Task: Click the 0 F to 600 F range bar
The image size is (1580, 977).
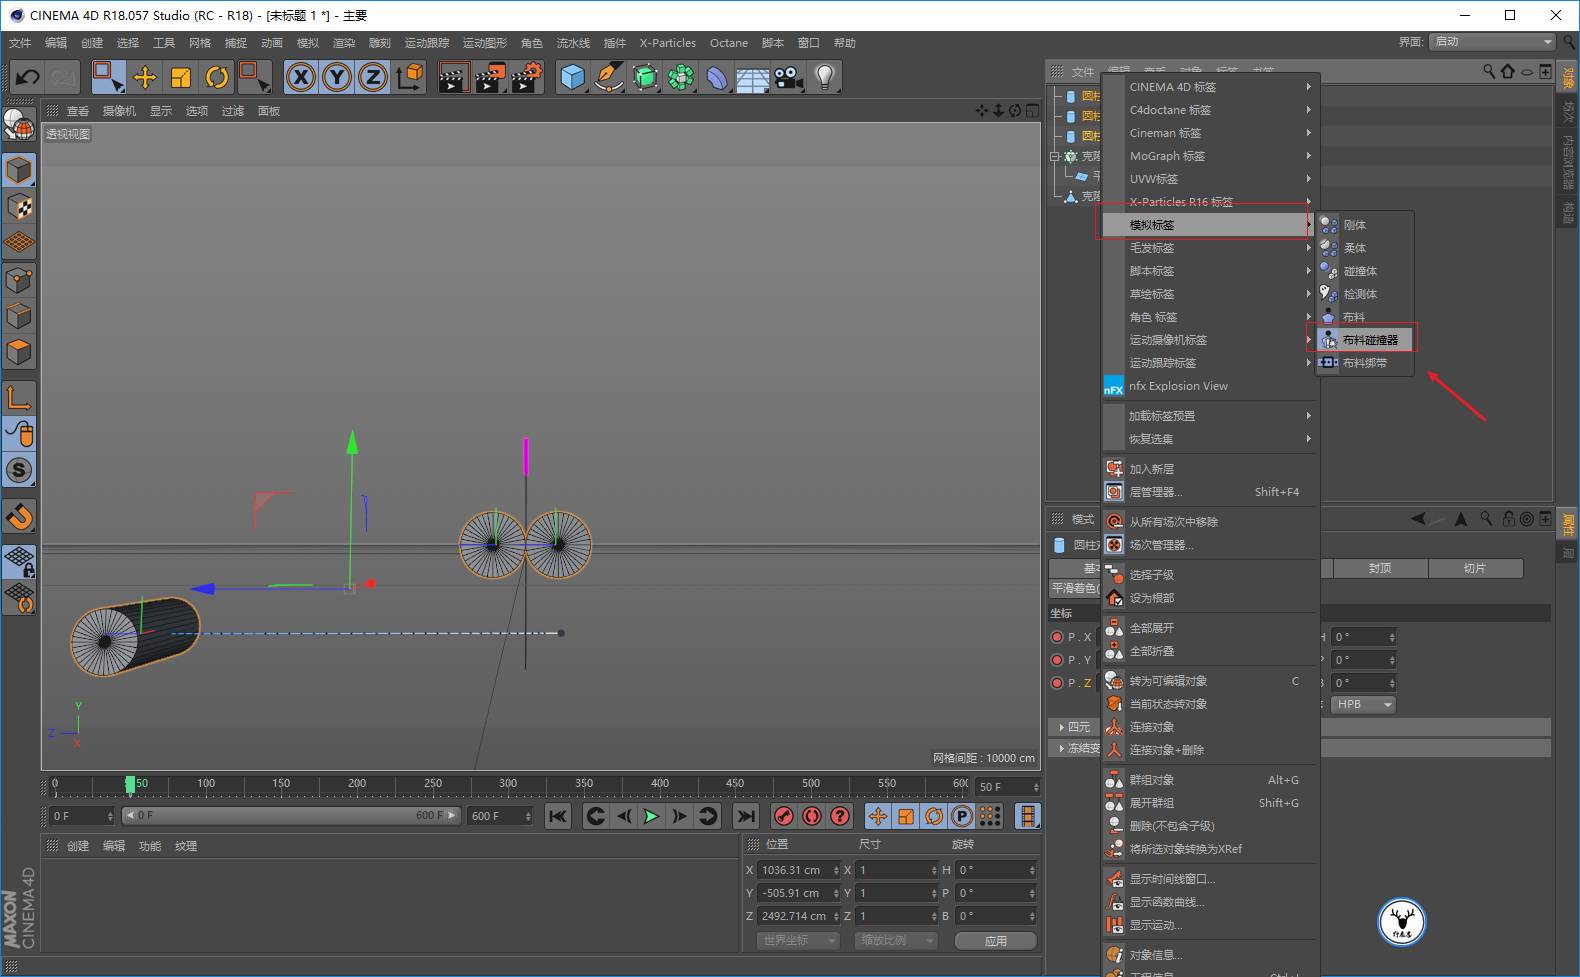Action: [x=291, y=816]
